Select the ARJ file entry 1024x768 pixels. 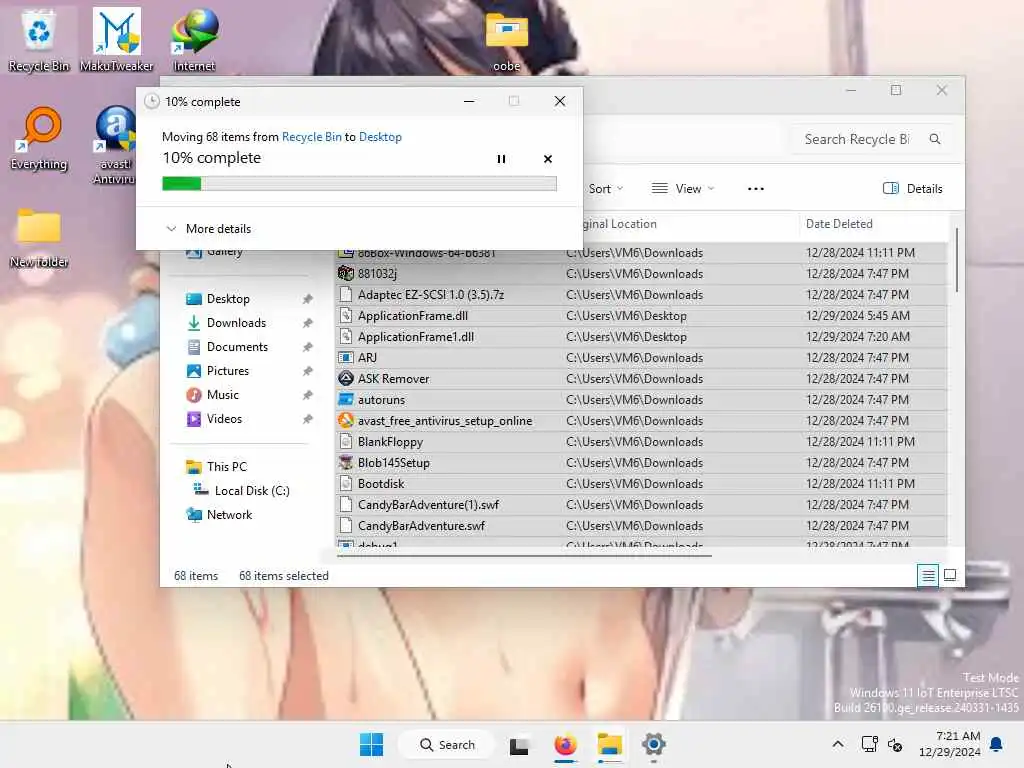(x=641, y=358)
